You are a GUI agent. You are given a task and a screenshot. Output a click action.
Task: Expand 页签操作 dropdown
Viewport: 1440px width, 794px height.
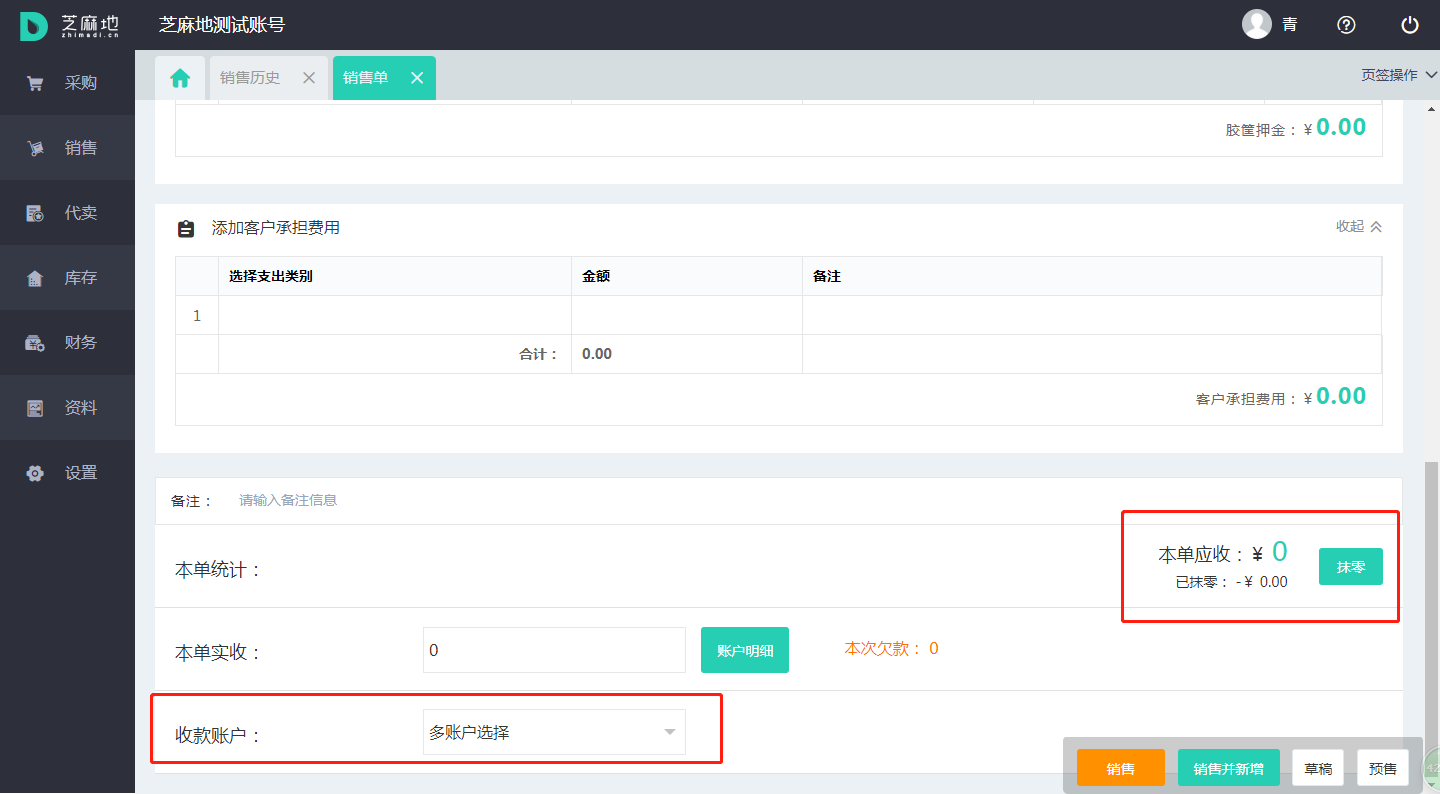coord(1399,75)
